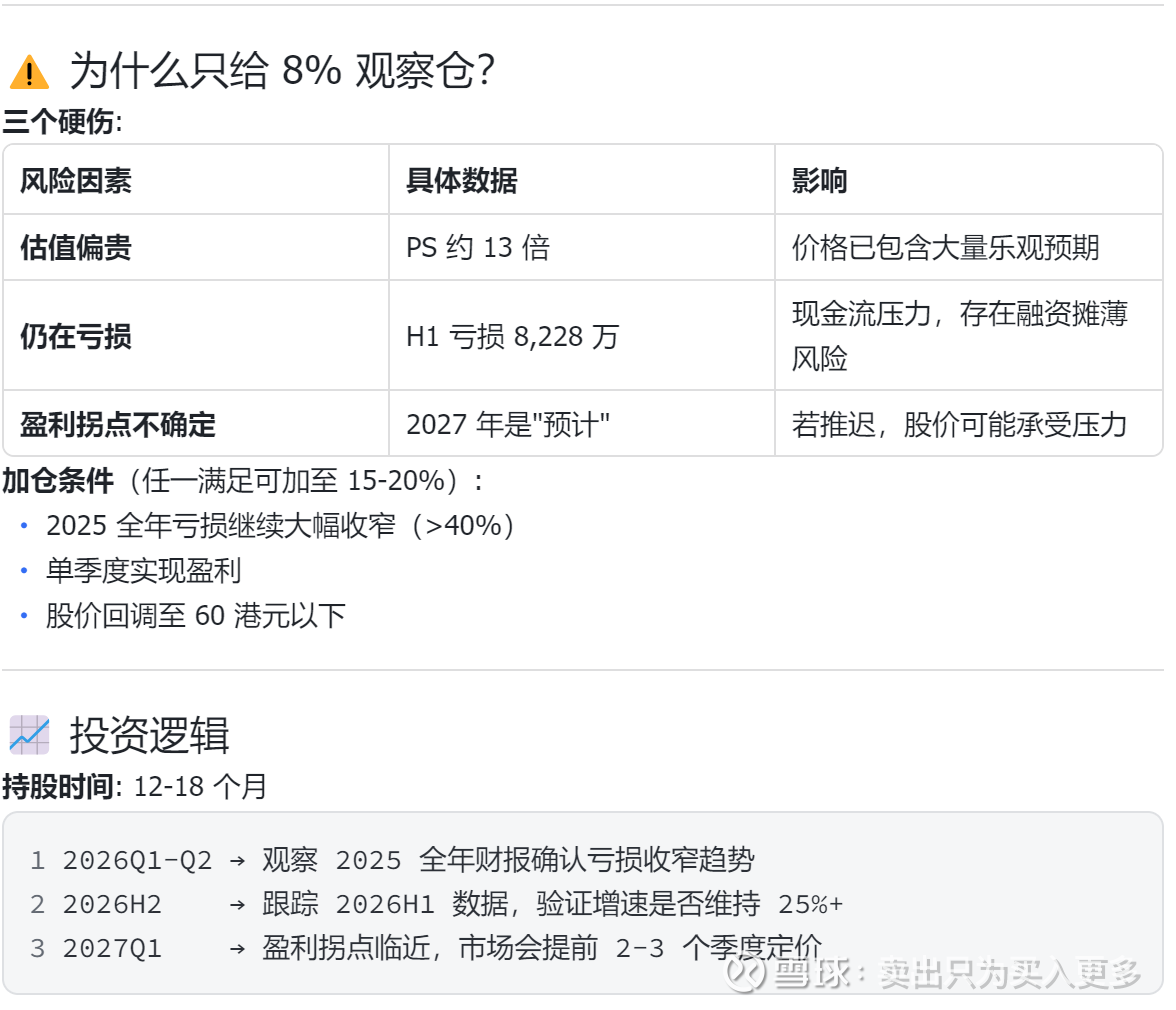This screenshot has width=1176, height=1010.
Task: Click the 具体数据 column header
Action: pyautogui.click(x=461, y=180)
